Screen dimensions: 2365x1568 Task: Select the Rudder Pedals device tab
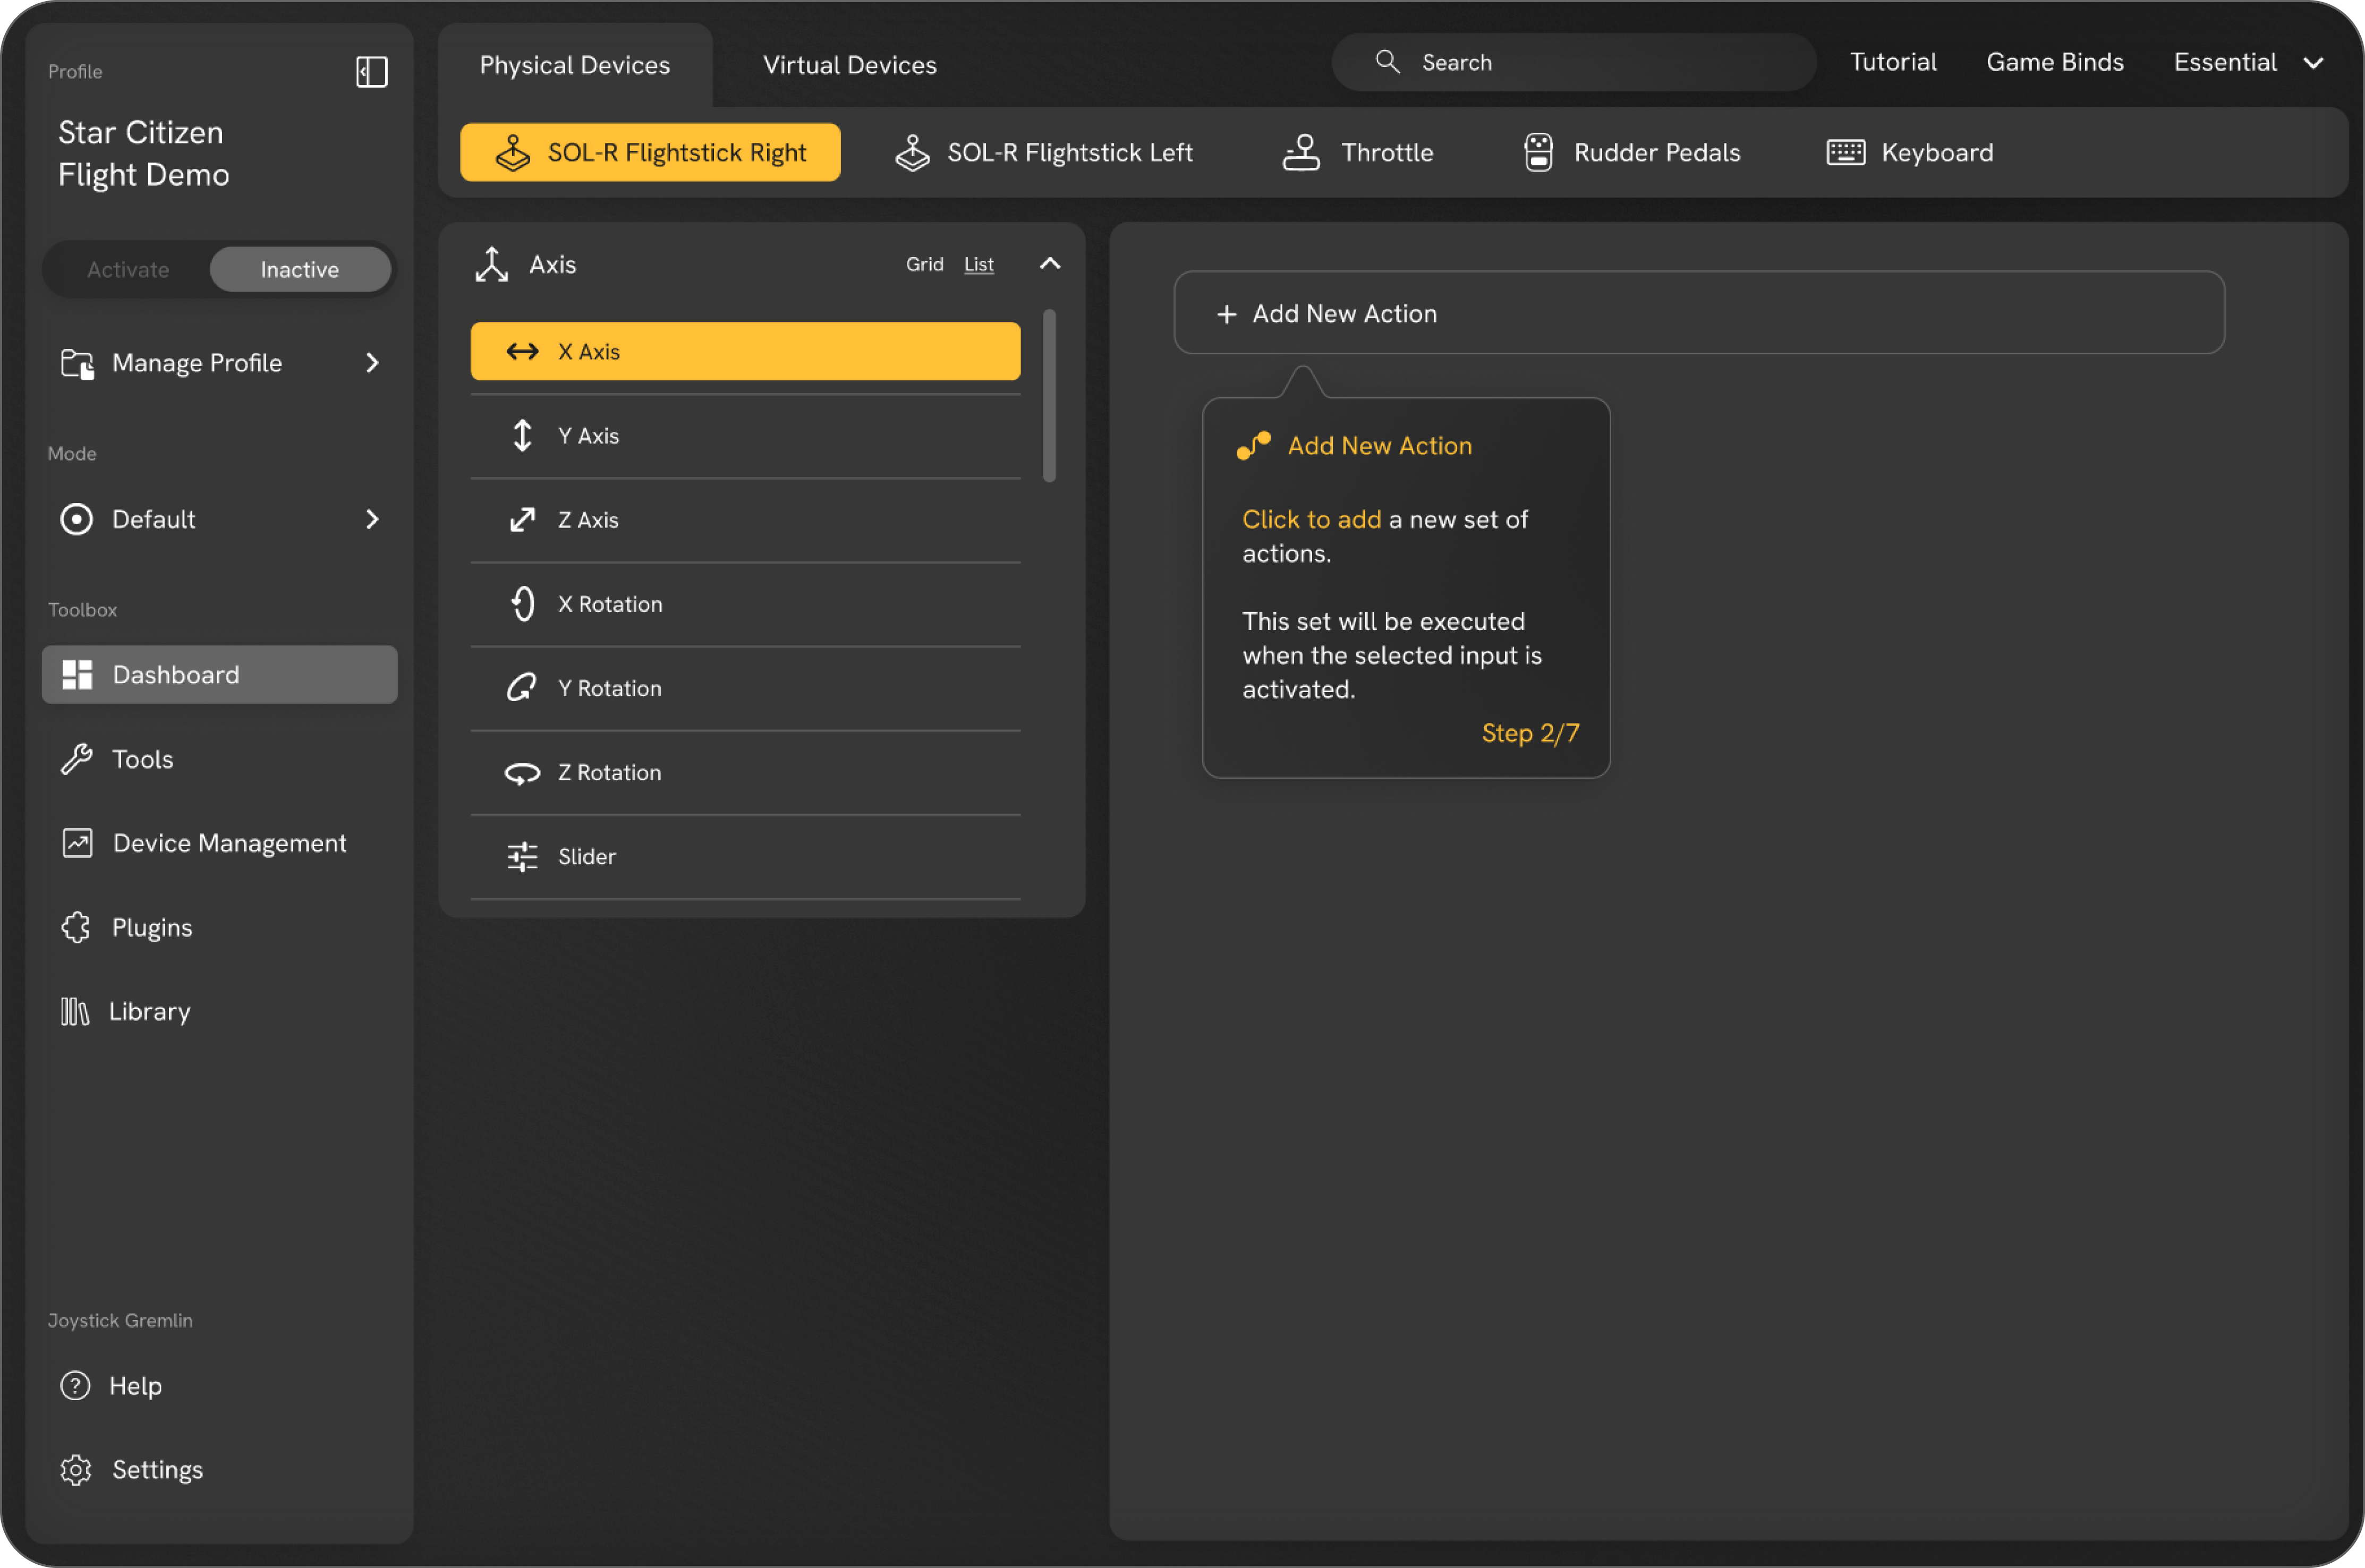point(1632,152)
